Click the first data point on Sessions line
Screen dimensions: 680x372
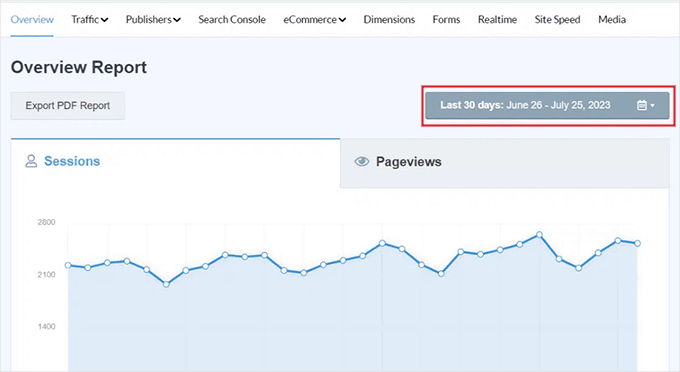tap(68, 265)
